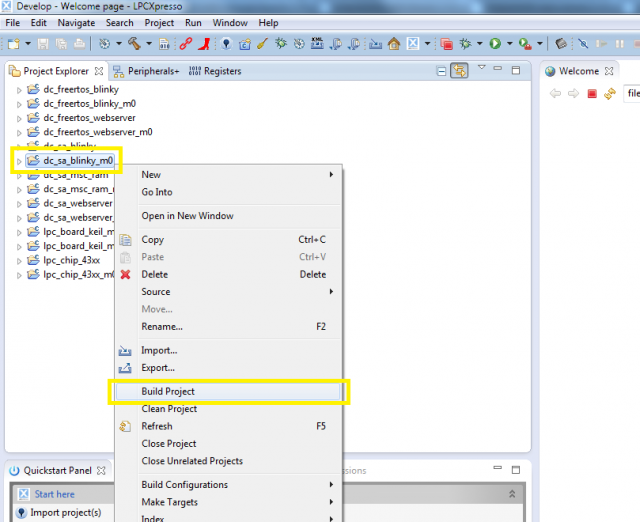Open the build configuration gear dropdown arrow
The height and width of the screenshot is (522, 640).
click(119, 43)
